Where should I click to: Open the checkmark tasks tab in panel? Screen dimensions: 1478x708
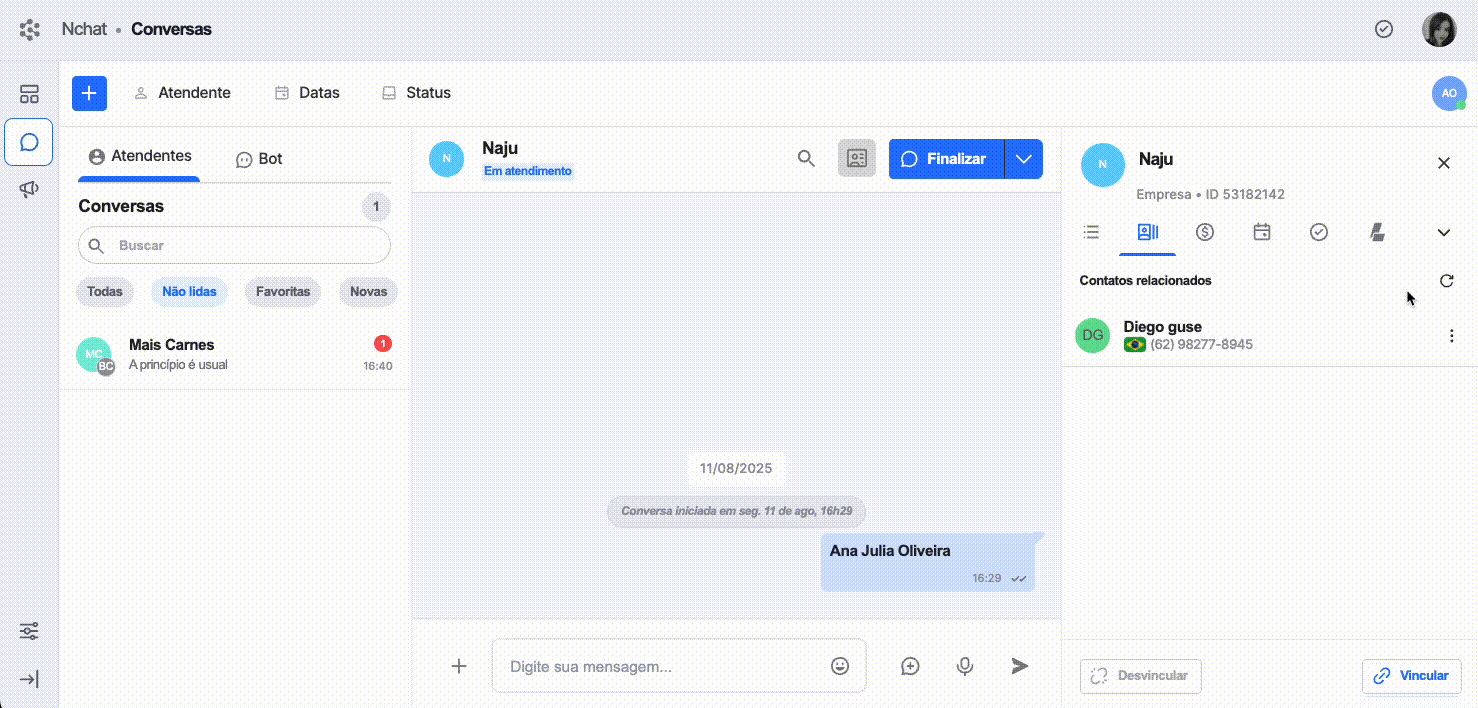click(1319, 232)
